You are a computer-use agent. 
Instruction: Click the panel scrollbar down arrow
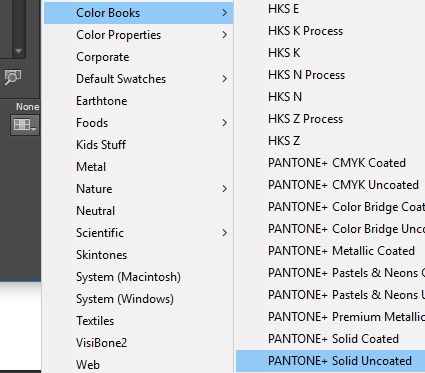[x=19, y=51]
